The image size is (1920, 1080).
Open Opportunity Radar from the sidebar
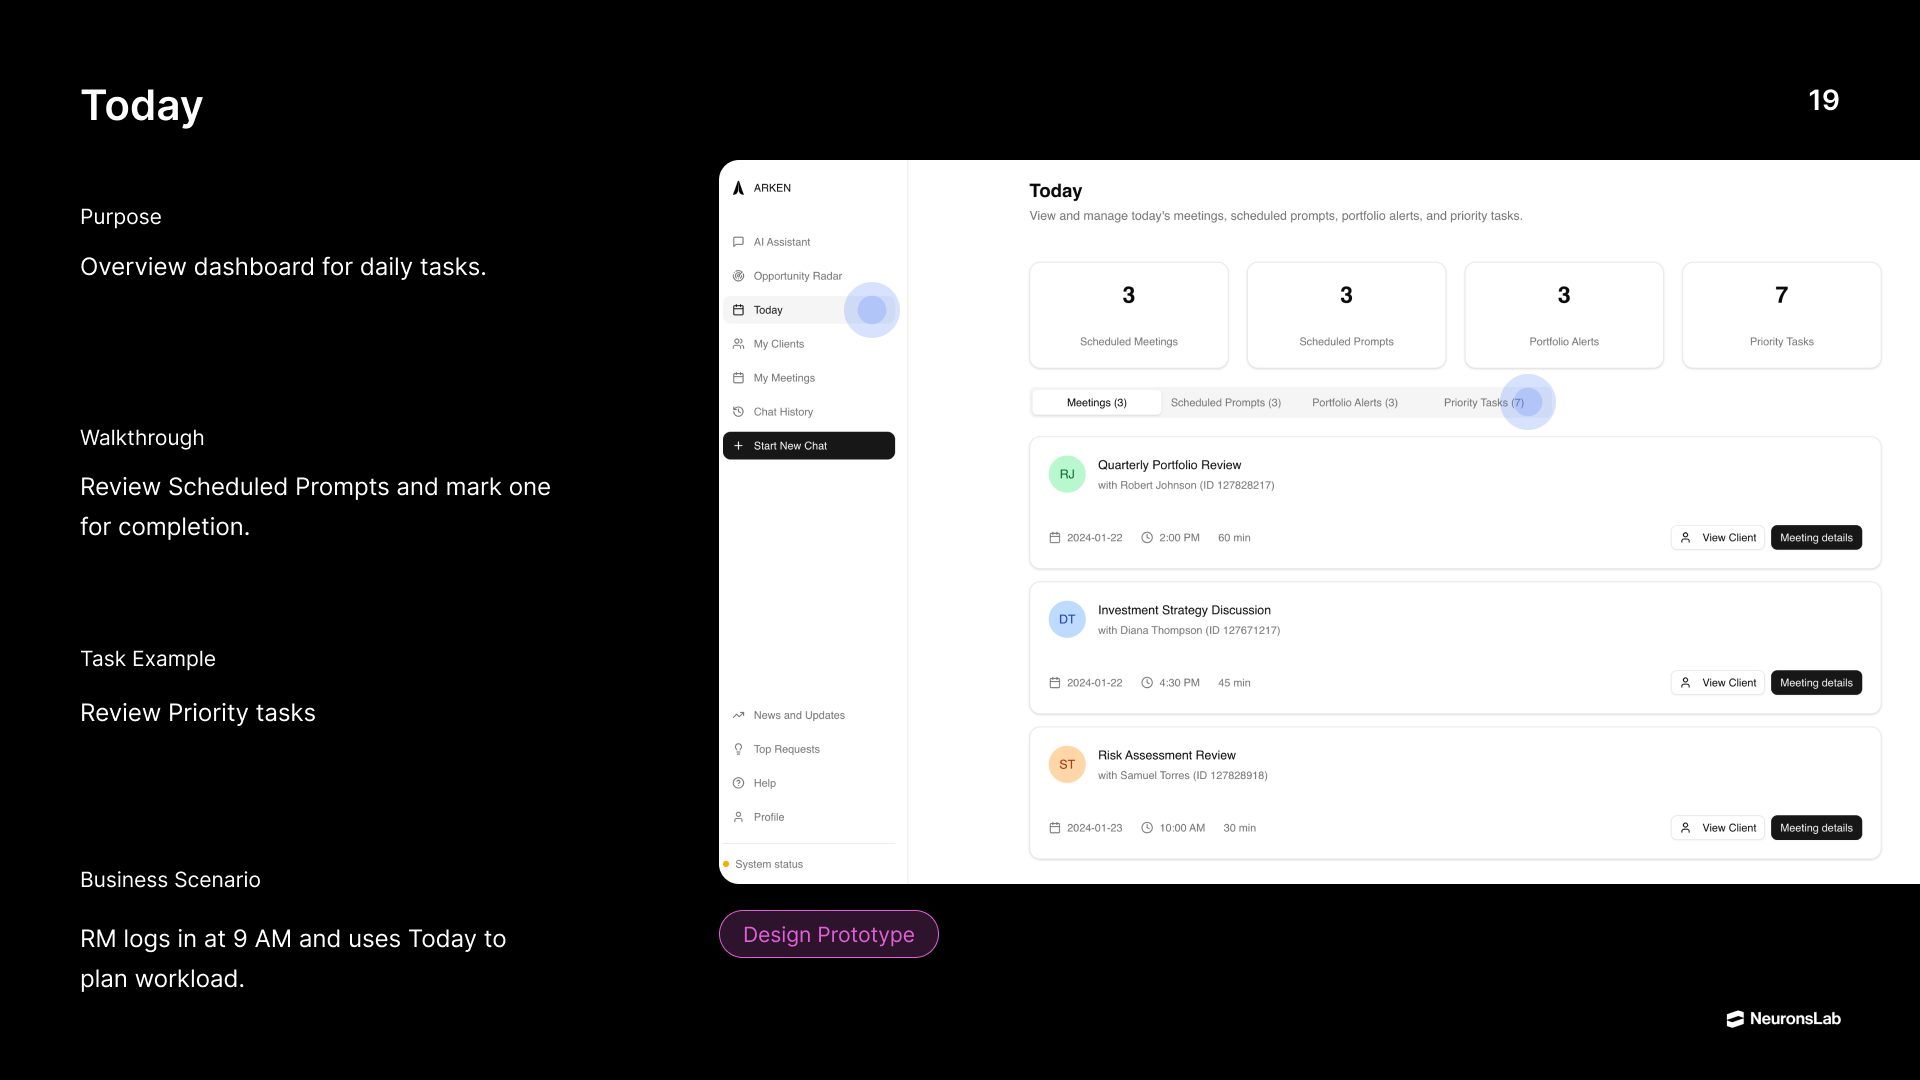pos(797,276)
